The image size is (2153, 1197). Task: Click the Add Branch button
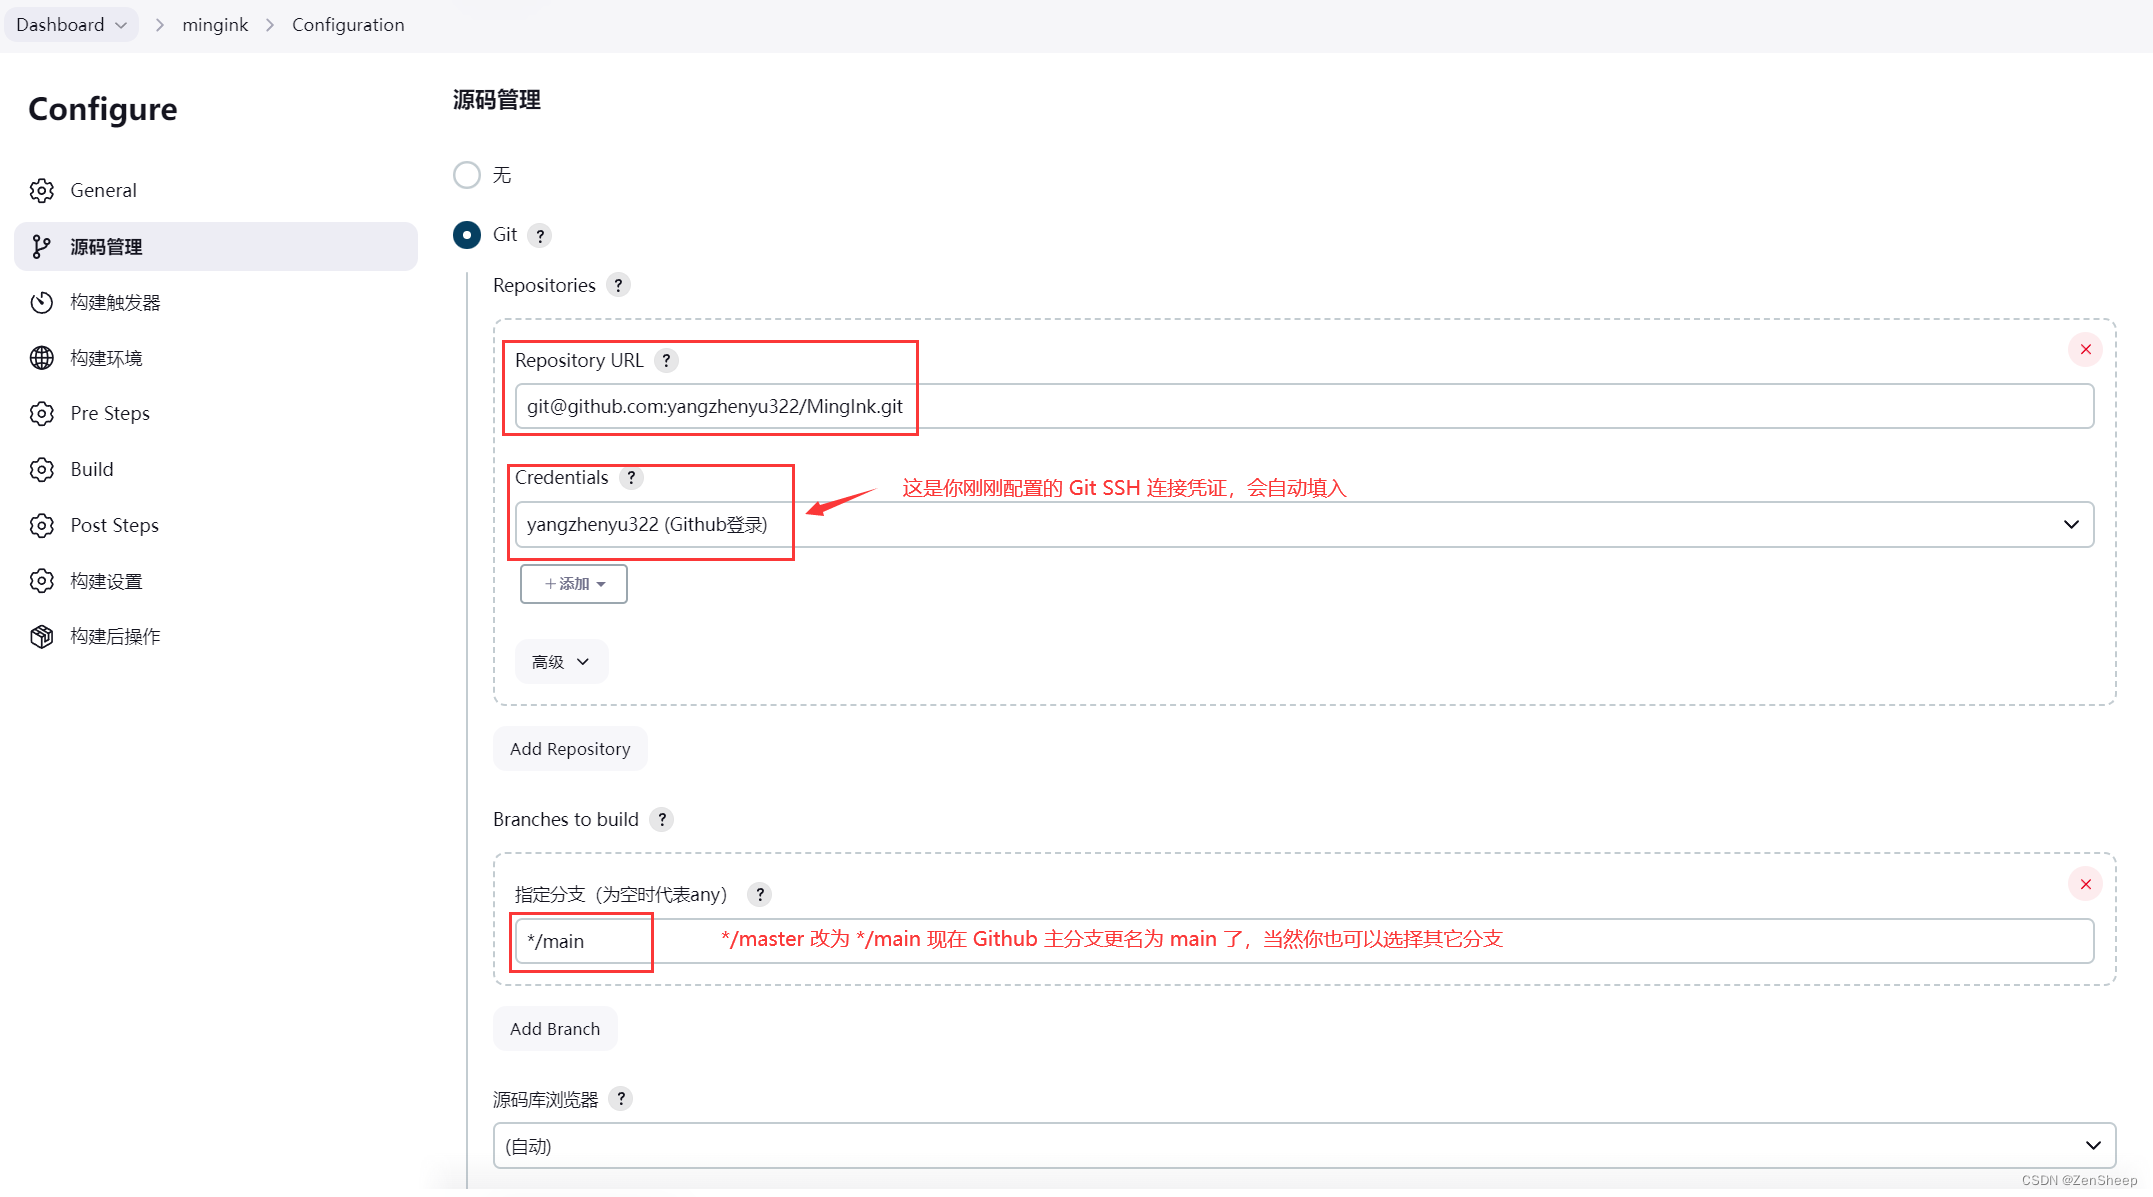click(555, 1029)
